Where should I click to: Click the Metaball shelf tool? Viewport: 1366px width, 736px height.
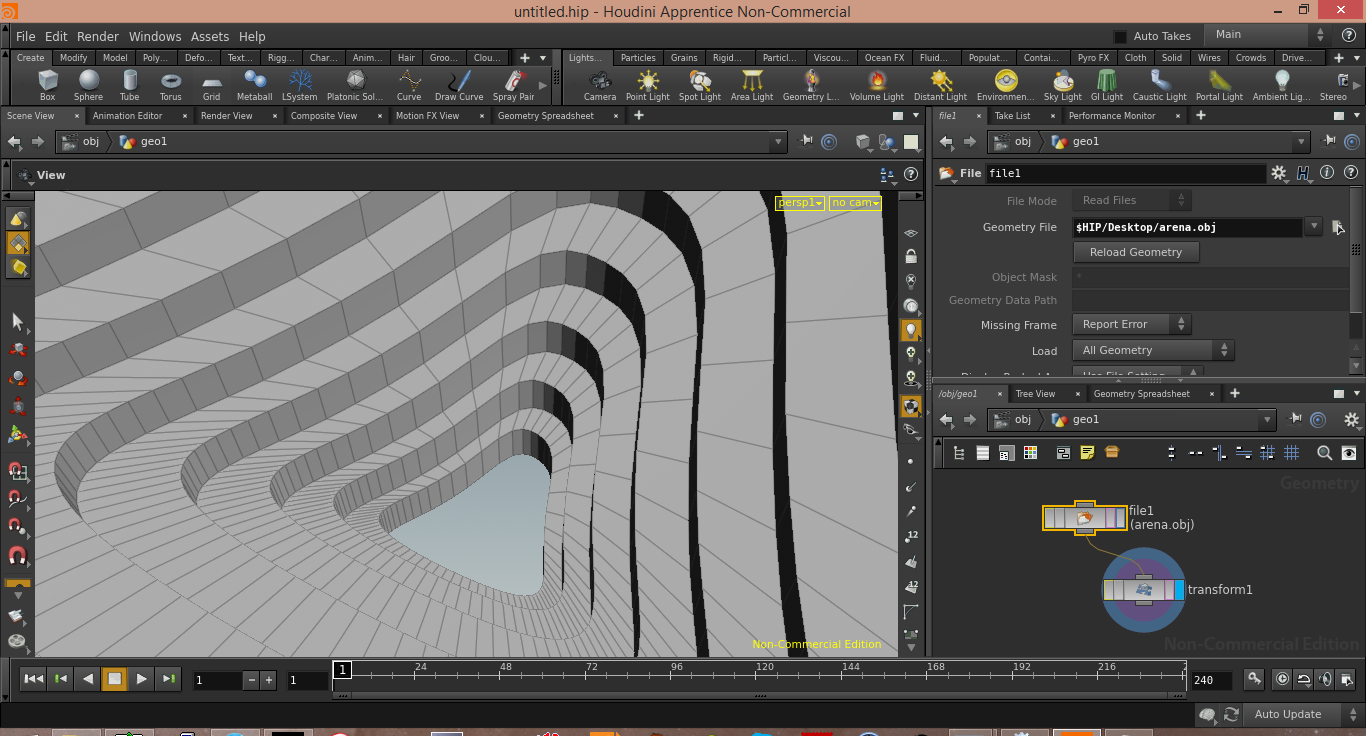(x=254, y=85)
